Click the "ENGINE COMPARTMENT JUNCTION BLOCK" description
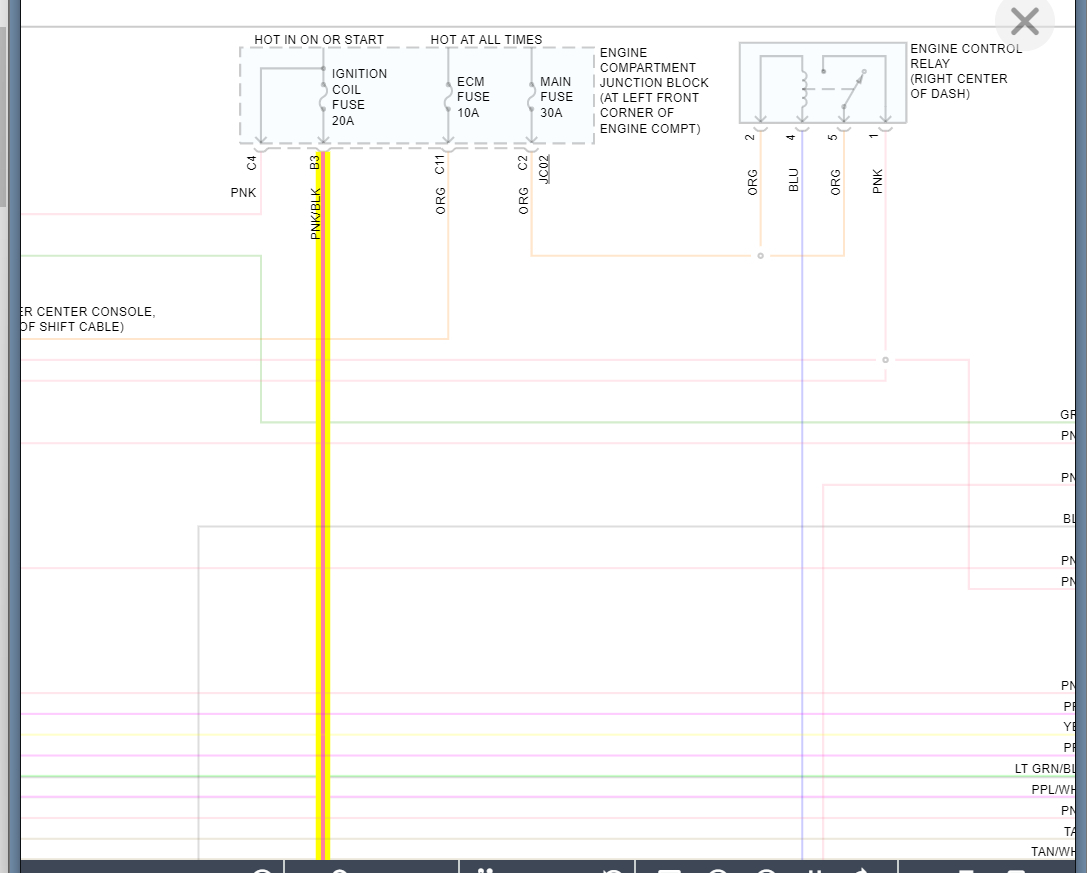Image resolution: width=1087 pixels, height=873 pixels. 654,90
